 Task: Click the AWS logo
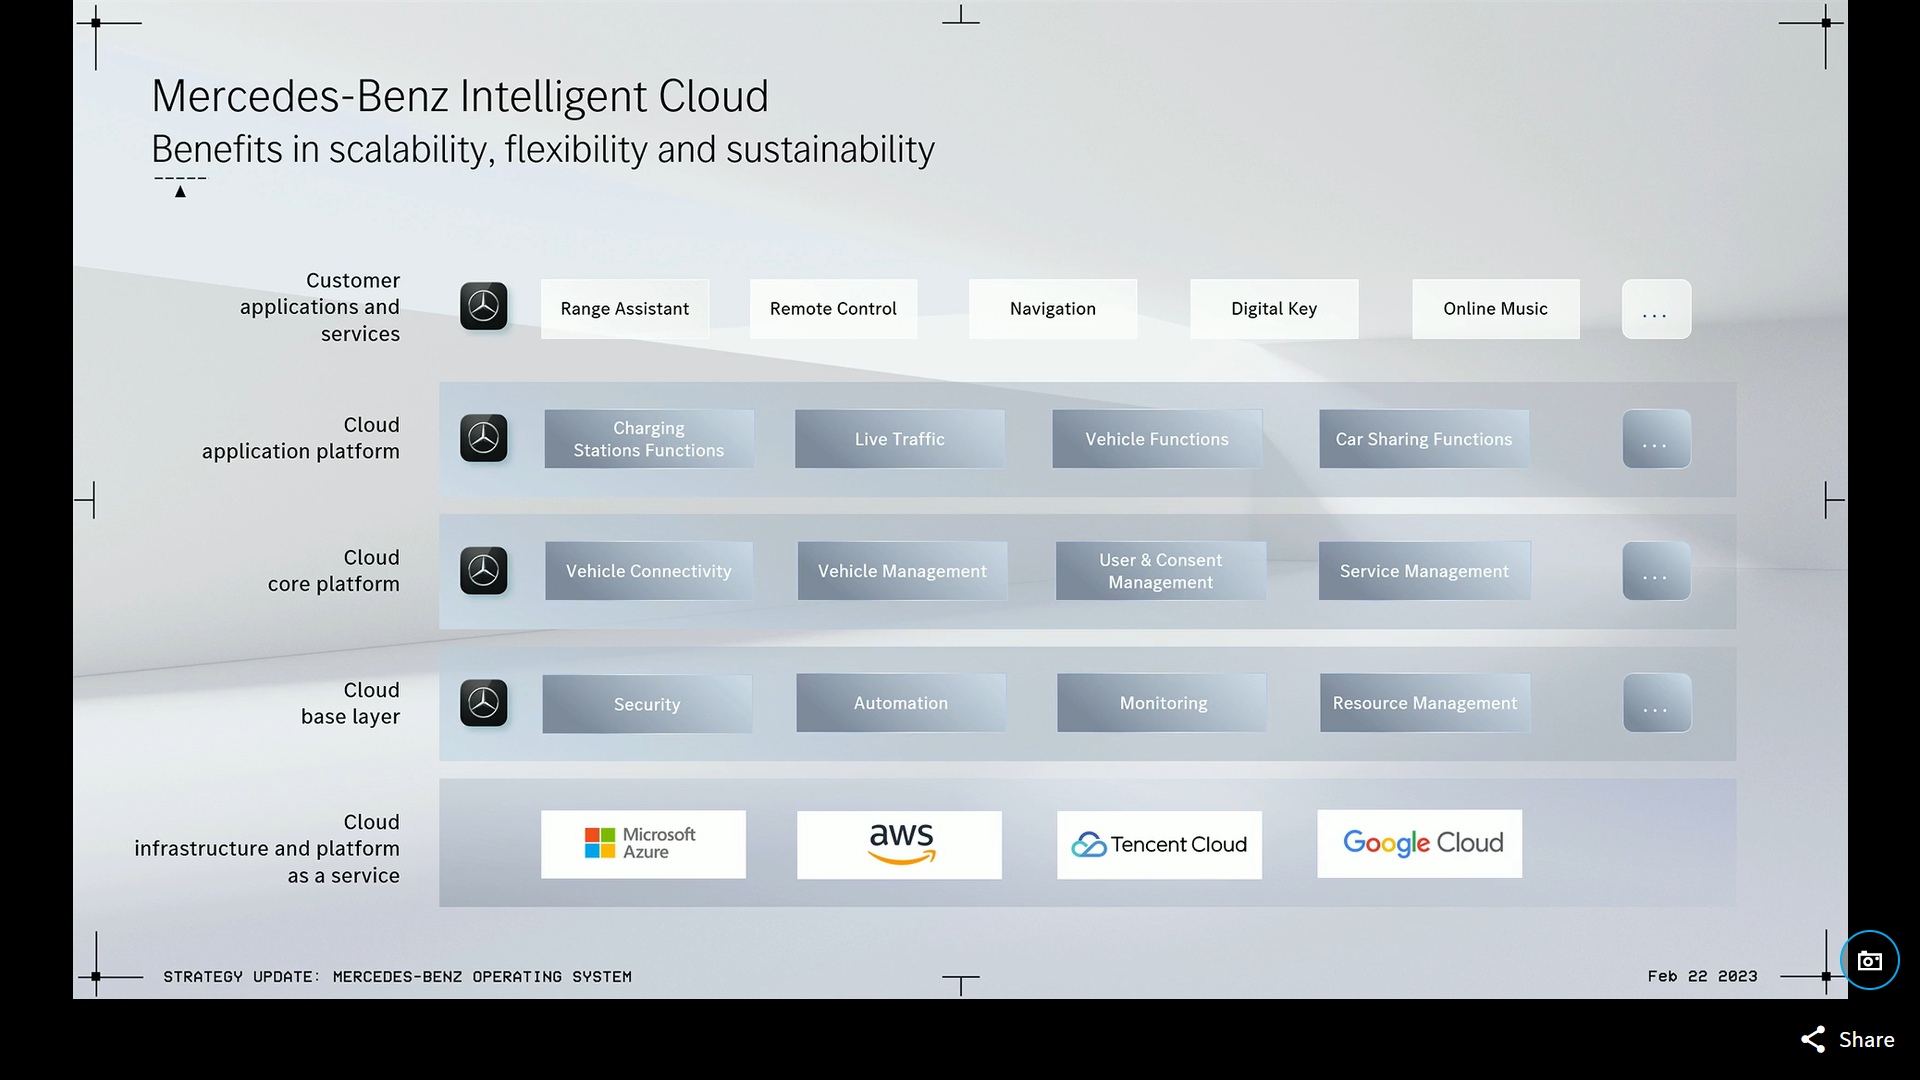click(x=899, y=845)
